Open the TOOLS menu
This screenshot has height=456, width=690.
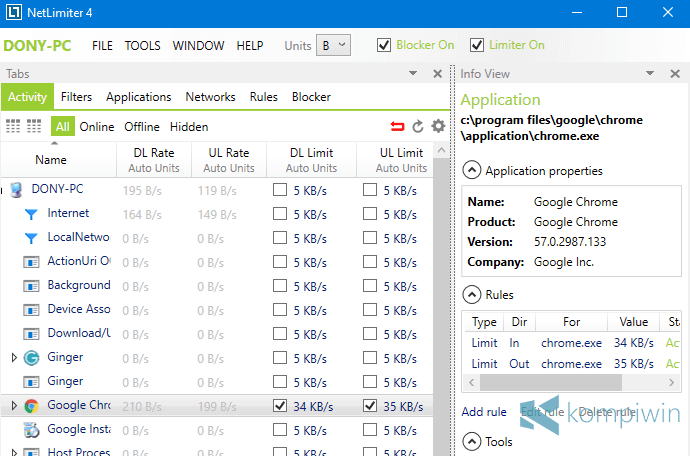tap(142, 45)
